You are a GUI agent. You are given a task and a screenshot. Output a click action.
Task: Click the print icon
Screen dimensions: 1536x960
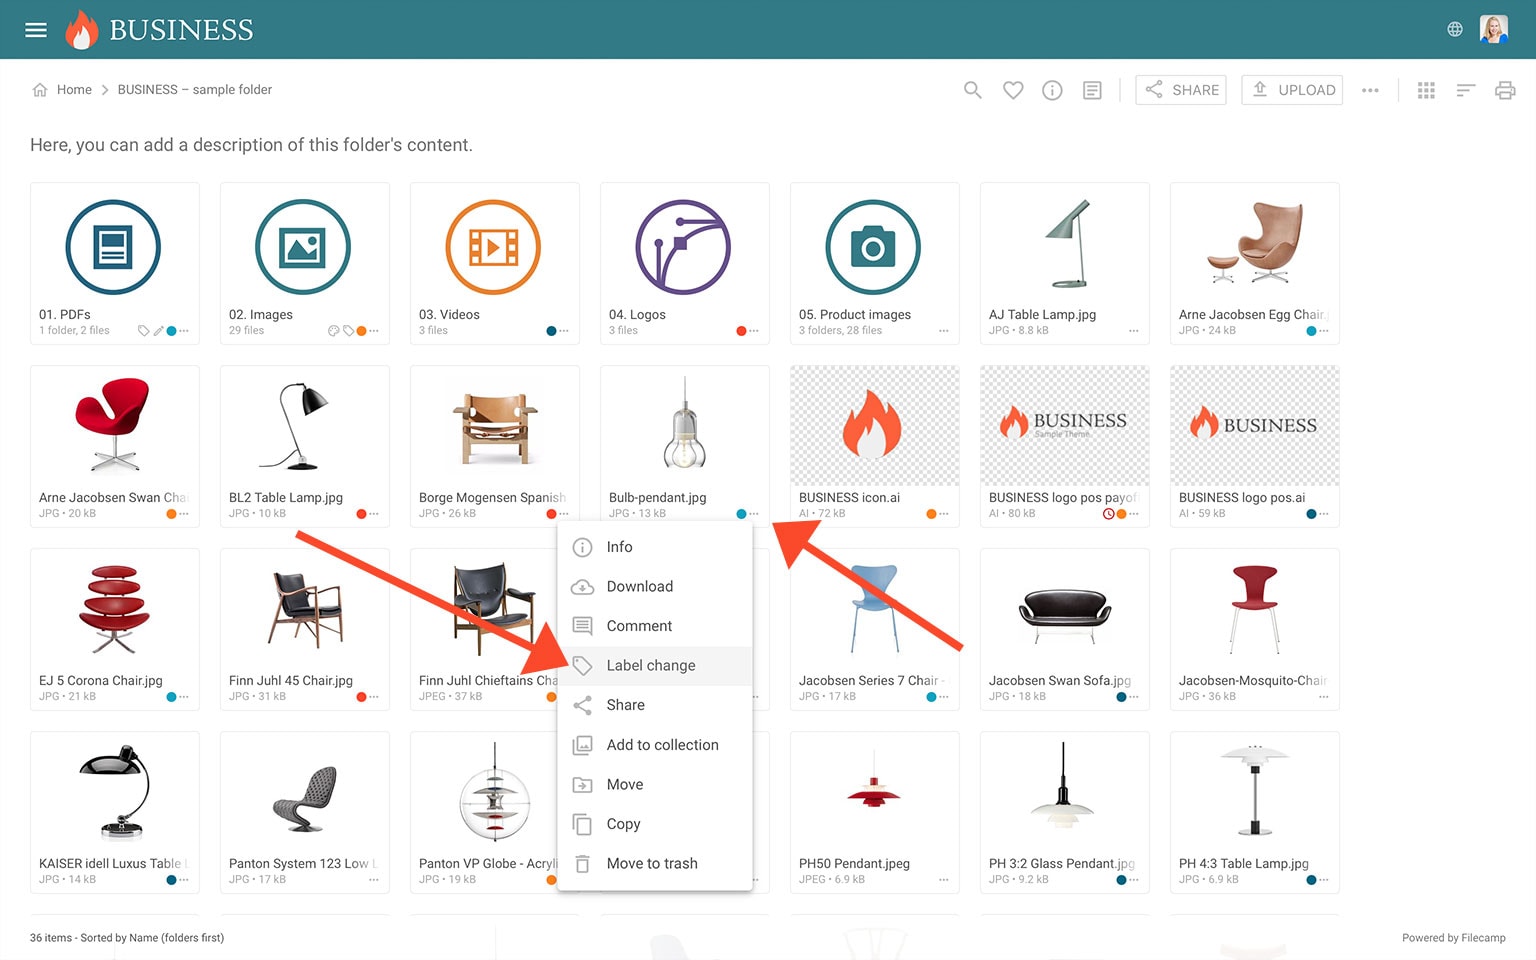[x=1505, y=90]
